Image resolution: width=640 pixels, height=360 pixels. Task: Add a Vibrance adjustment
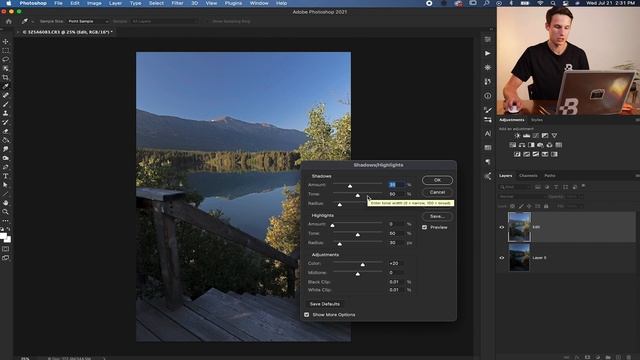click(x=554, y=136)
